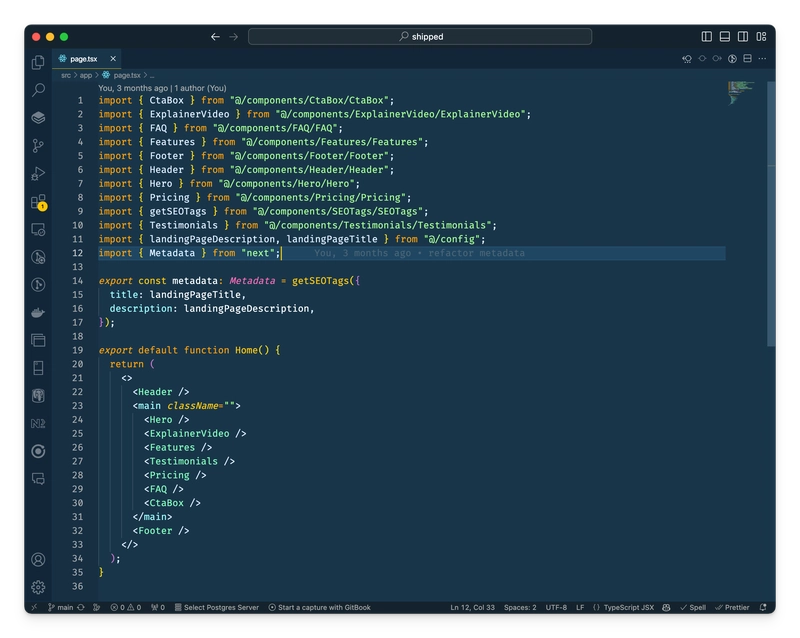Screen dimensions: 800x638
Task: Click Prettier status bar item
Action: (732, 607)
